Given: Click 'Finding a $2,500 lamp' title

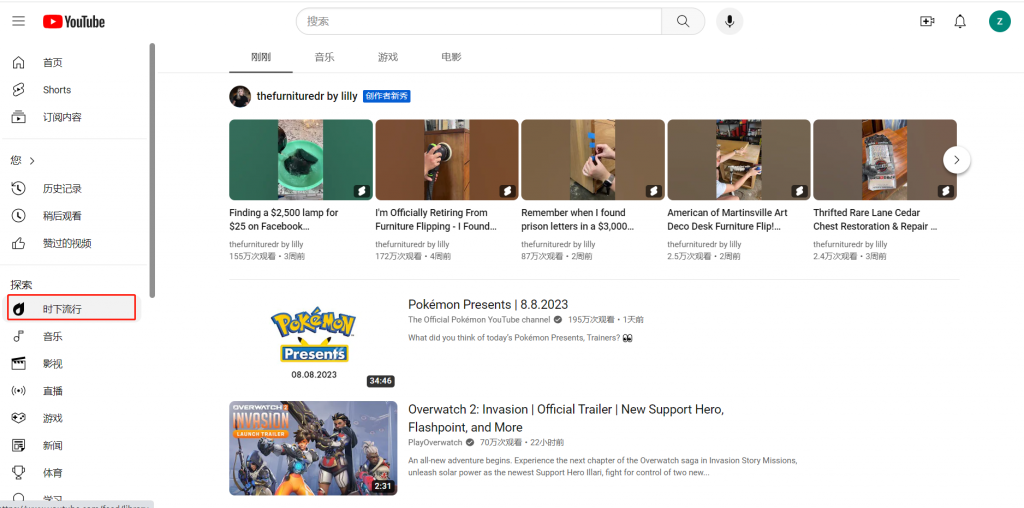Looking at the screenshot, I should (283, 219).
